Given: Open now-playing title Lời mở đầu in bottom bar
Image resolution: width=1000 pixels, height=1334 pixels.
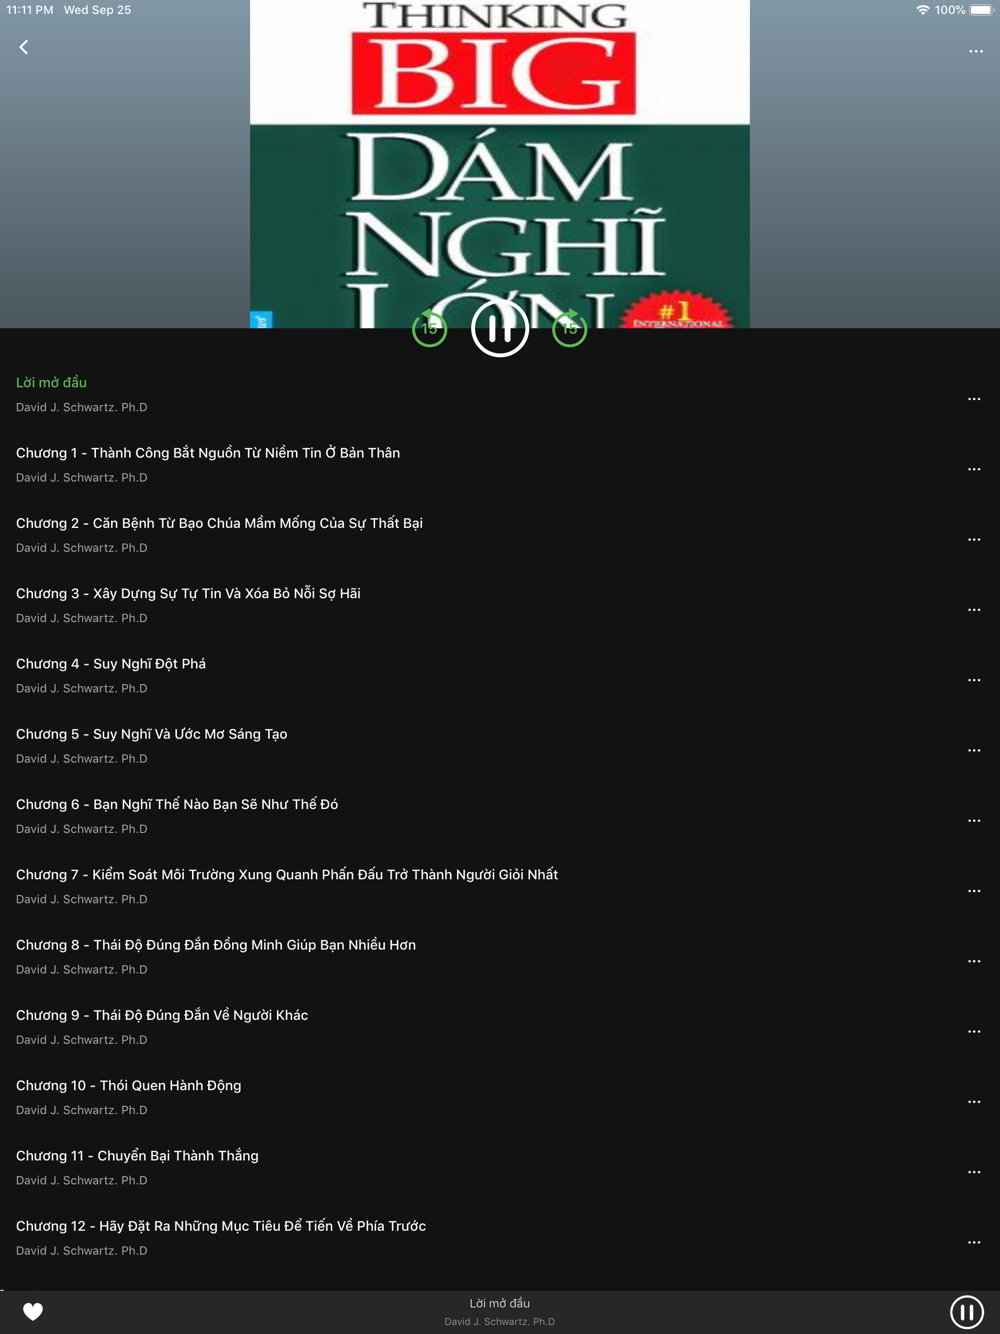Looking at the screenshot, I should [500, 1303].
